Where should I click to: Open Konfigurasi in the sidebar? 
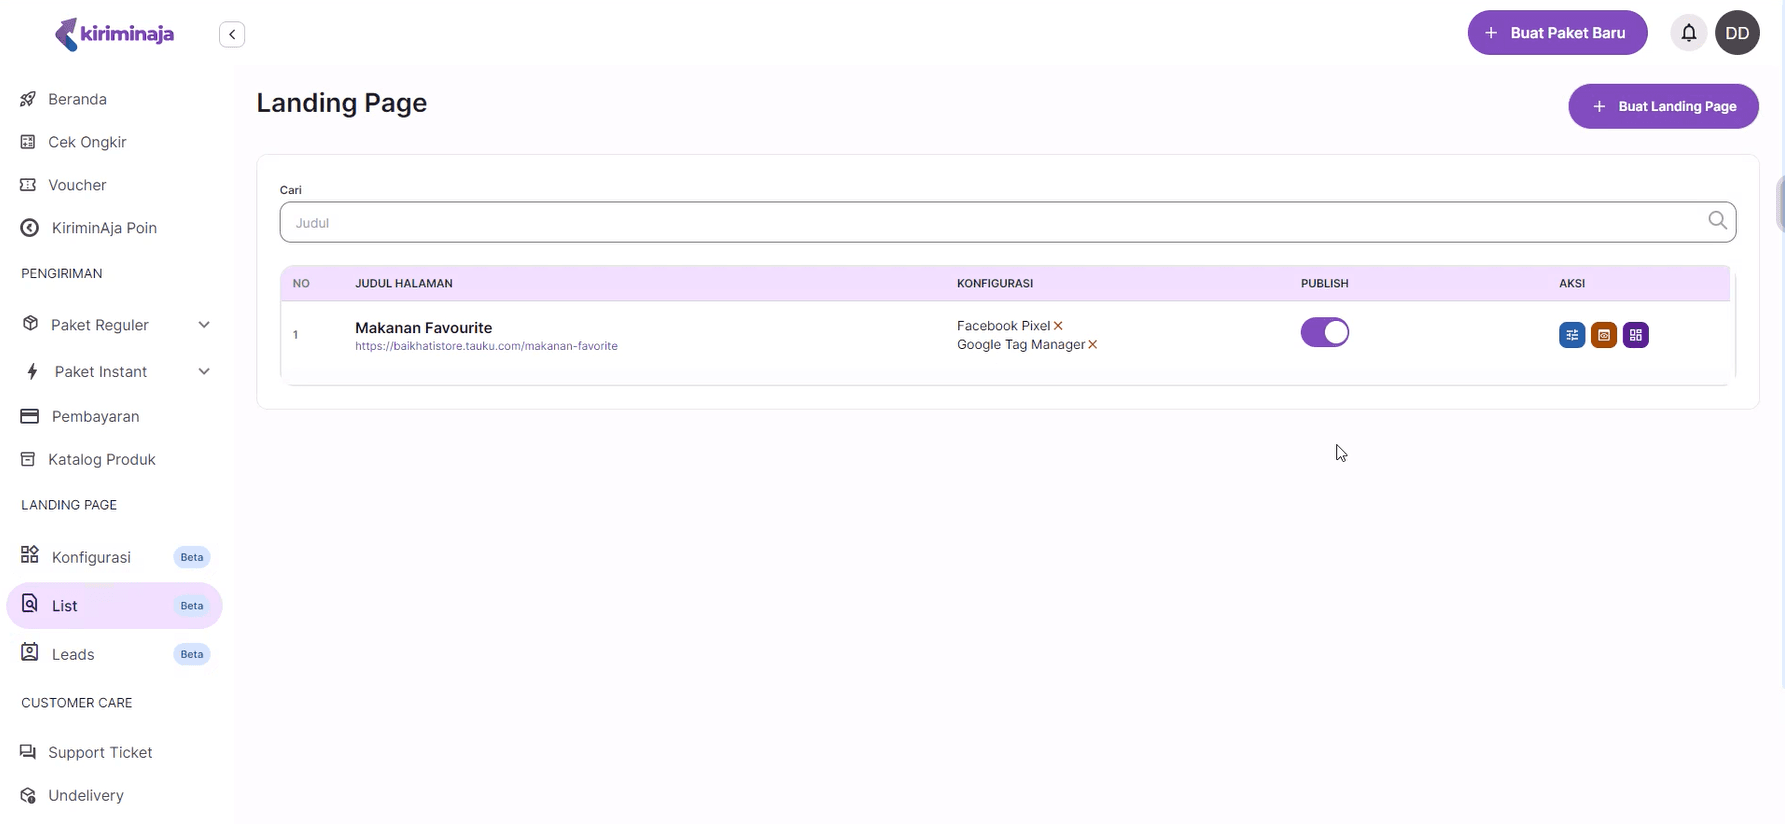[91, 557]
